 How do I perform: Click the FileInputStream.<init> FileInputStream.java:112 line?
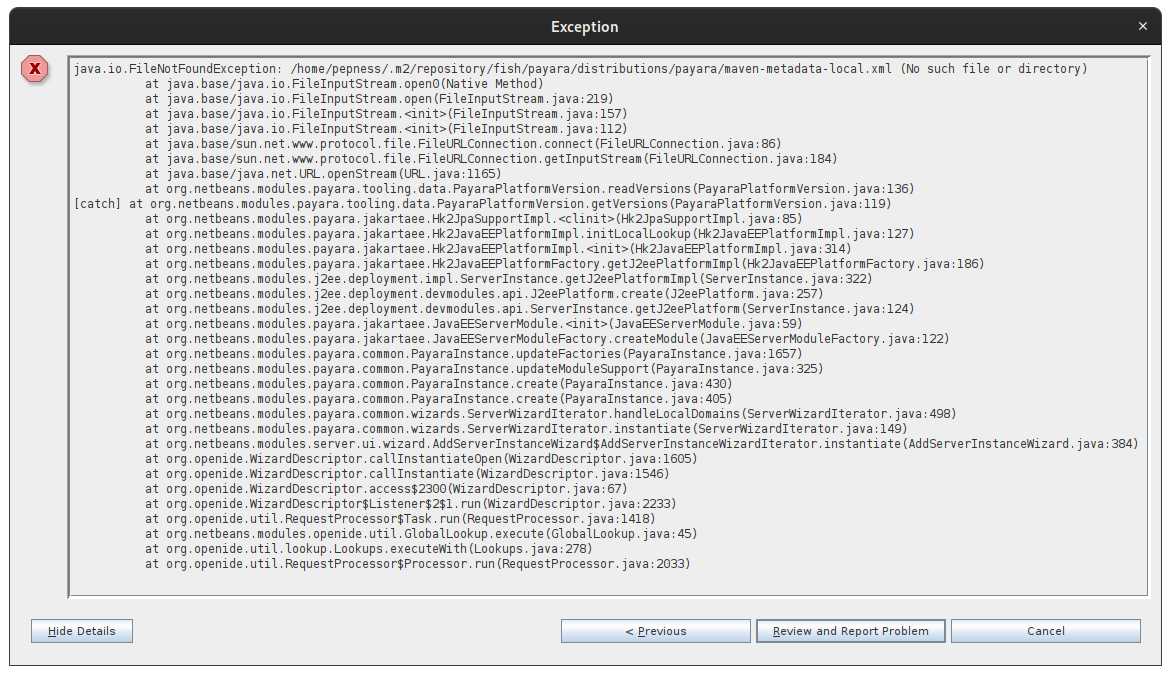tap(386, 128)
